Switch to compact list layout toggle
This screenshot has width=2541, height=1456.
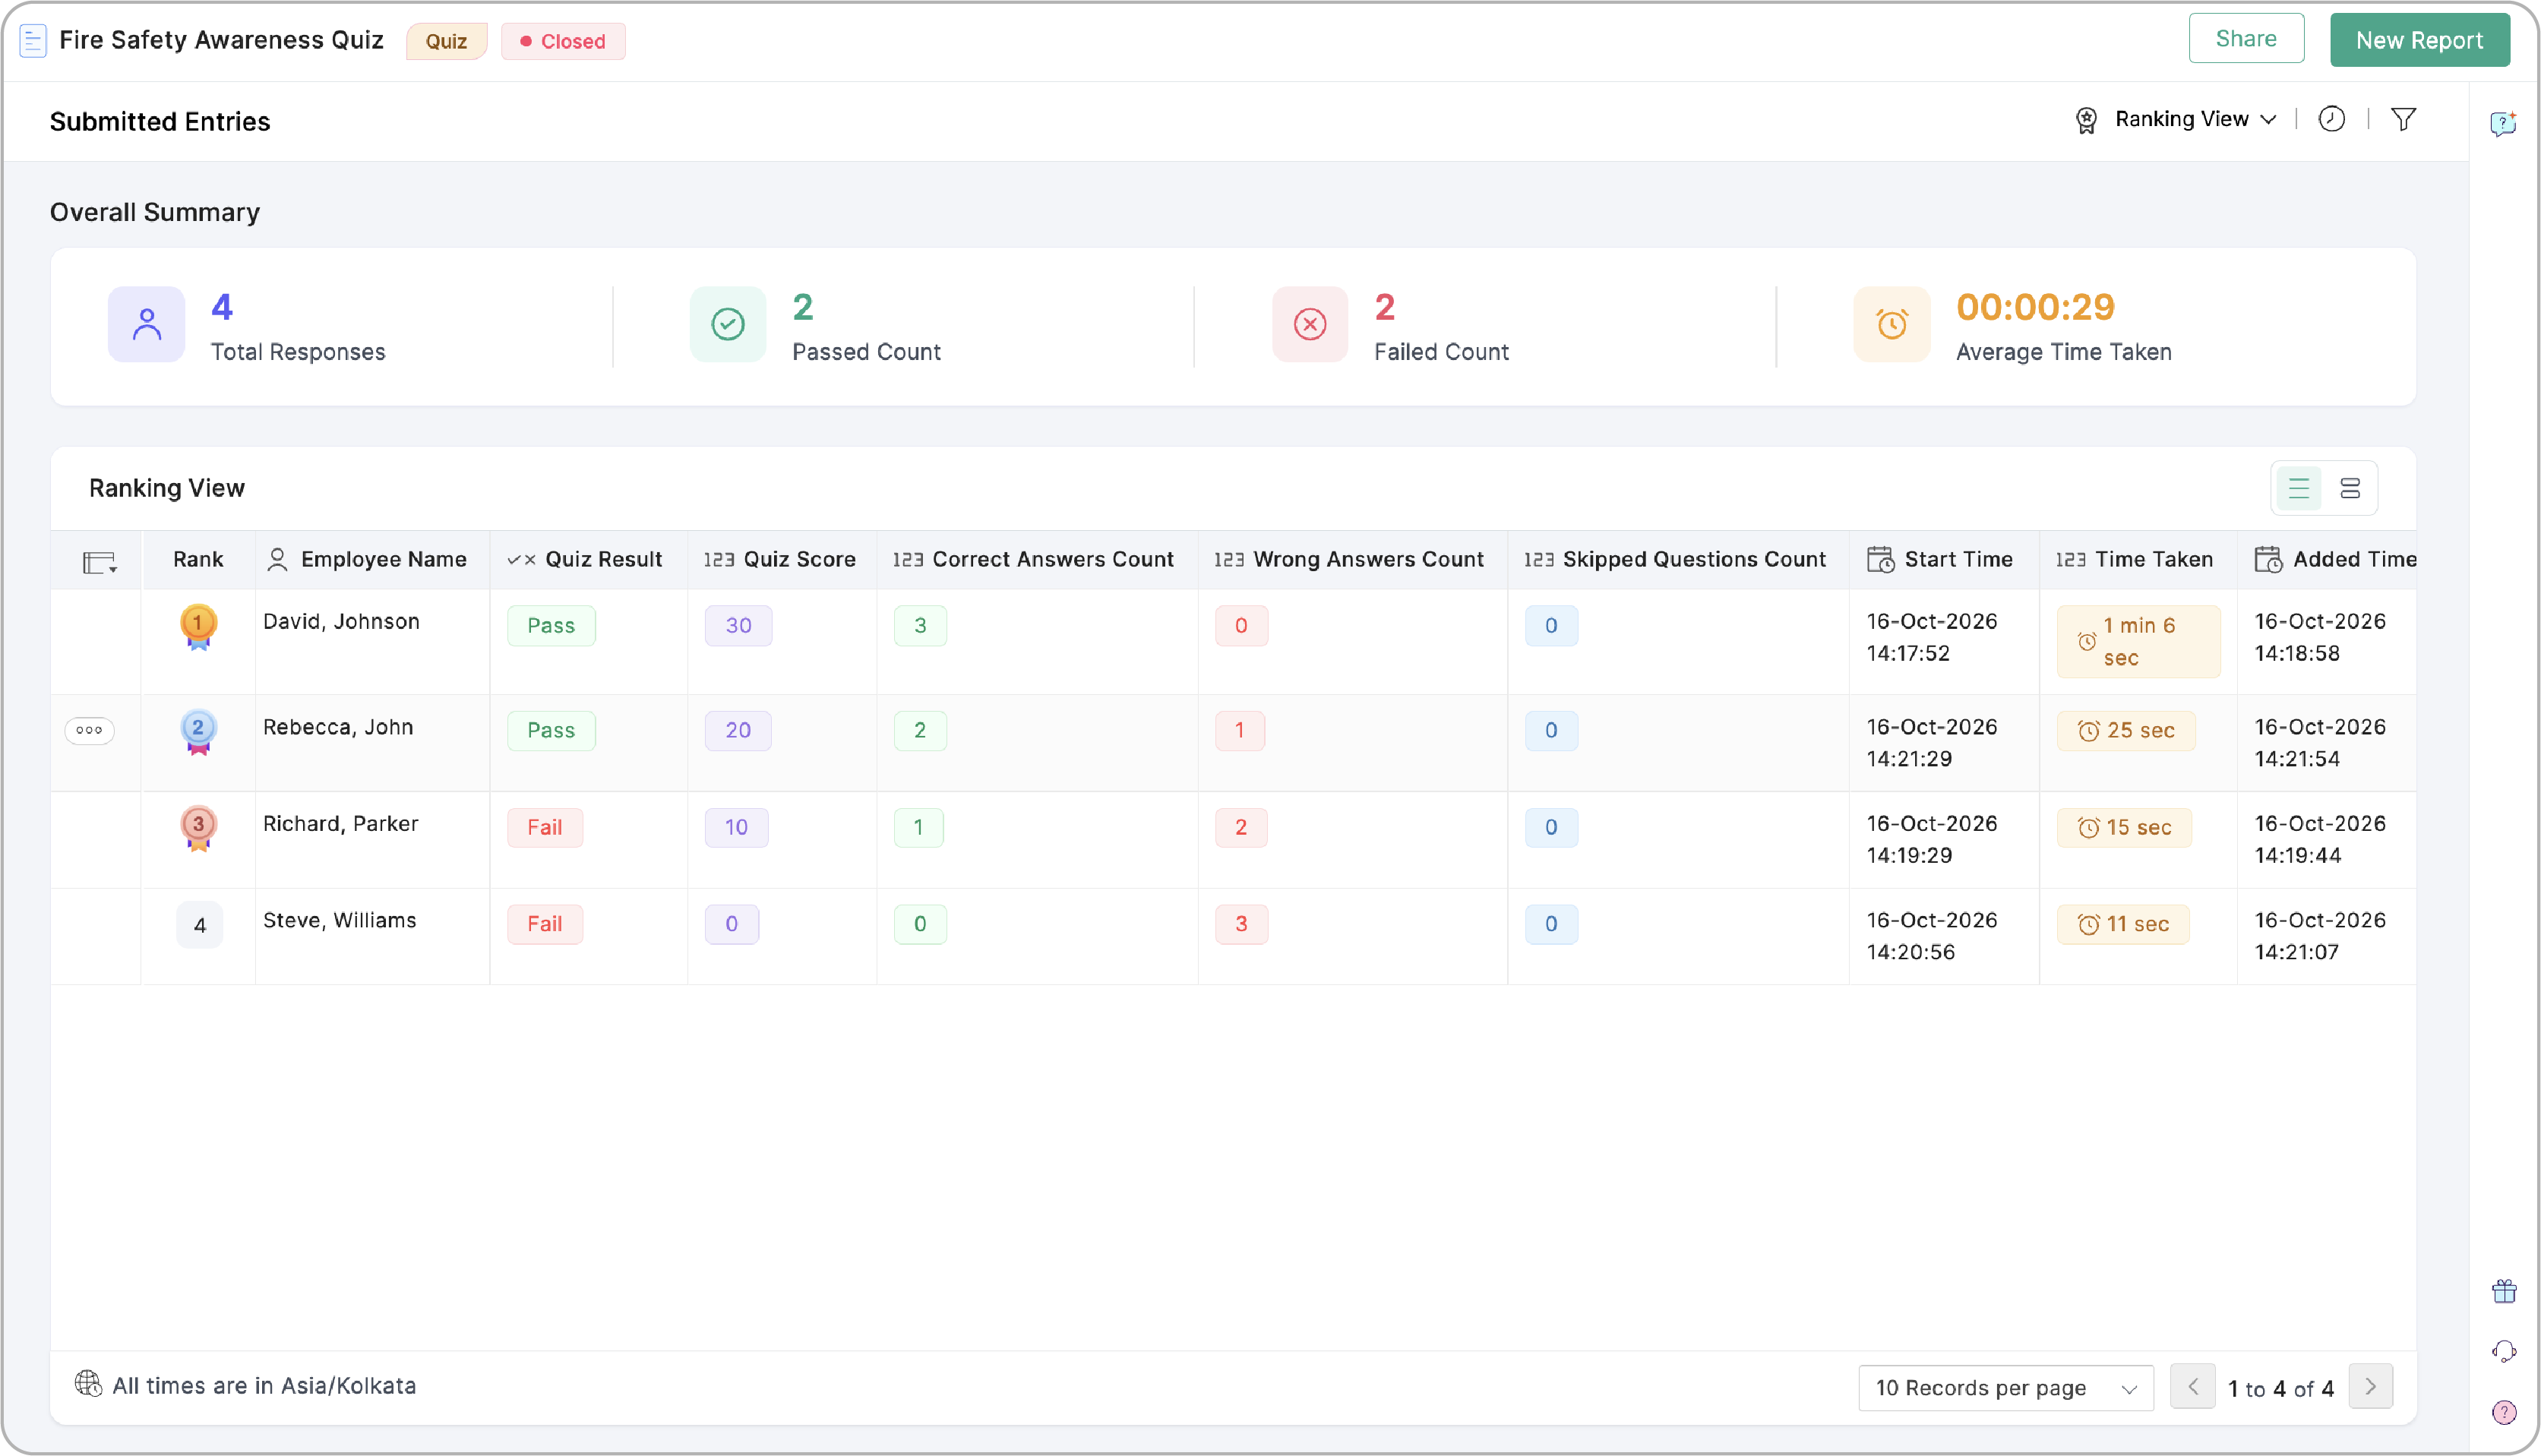tap(2298, 488)
